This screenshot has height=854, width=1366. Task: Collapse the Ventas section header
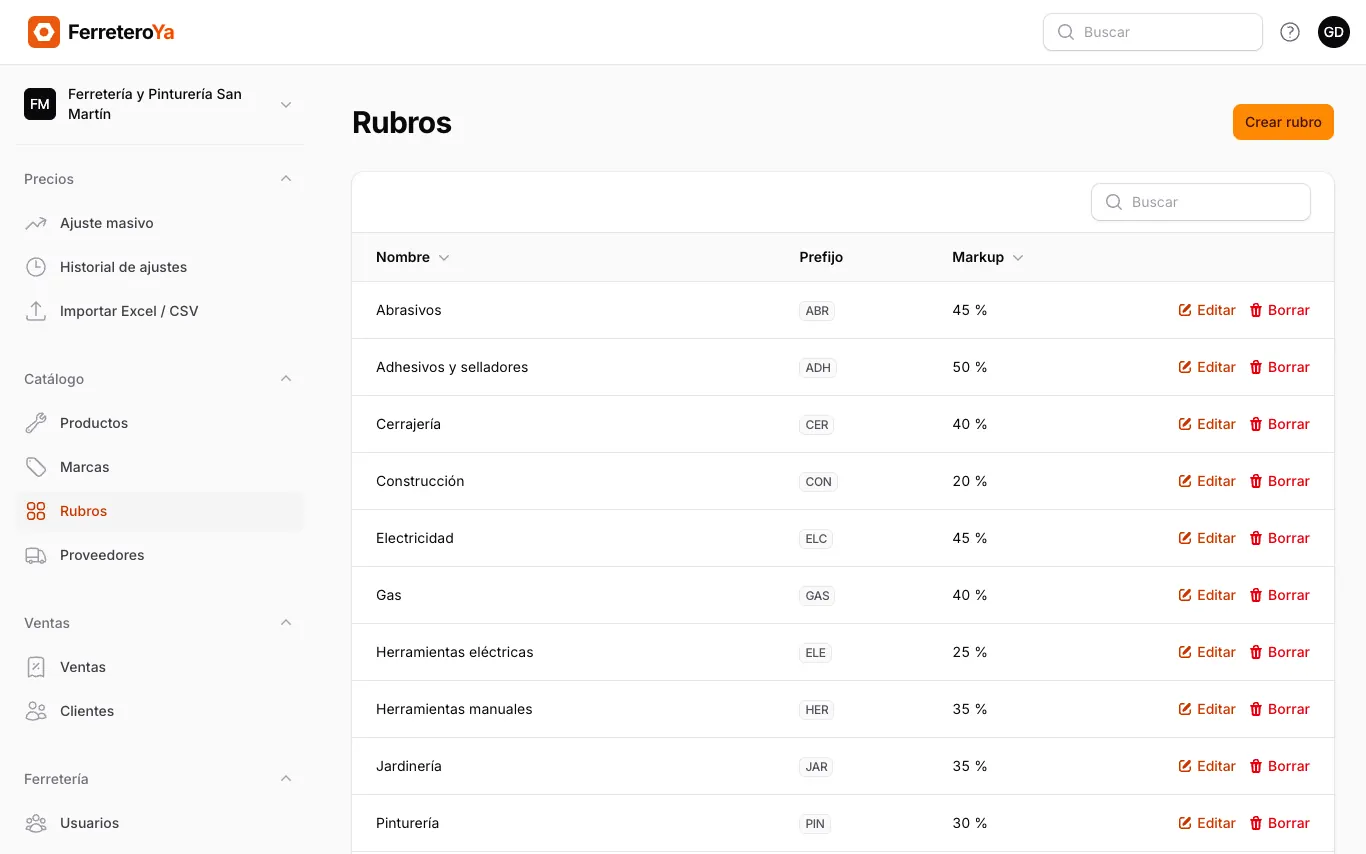point(286,623)
